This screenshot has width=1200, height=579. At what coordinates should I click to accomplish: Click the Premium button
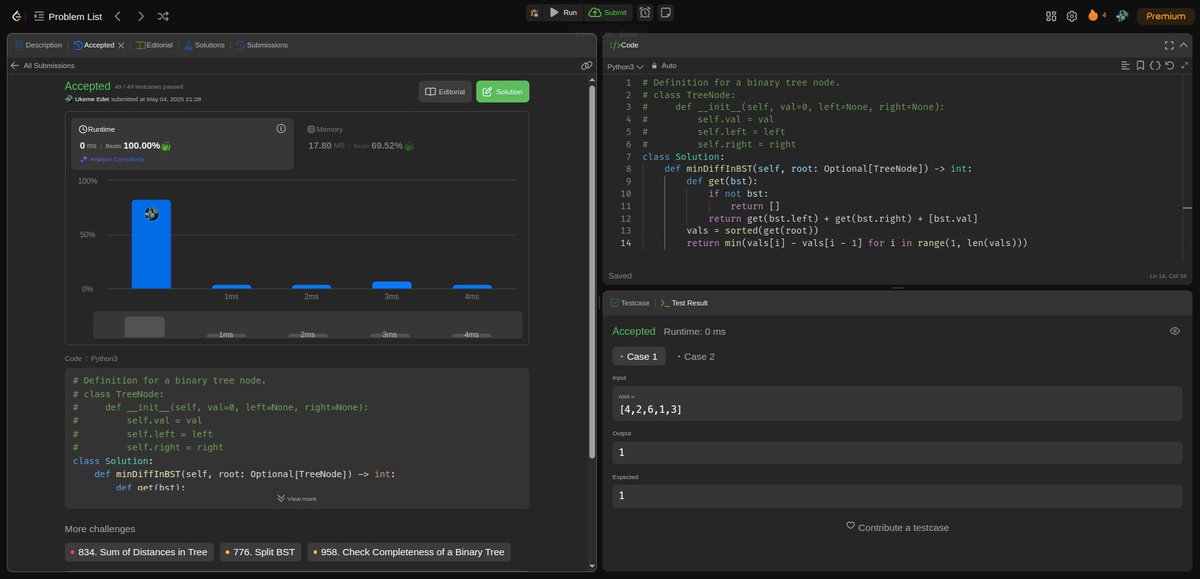[1165, 16]
